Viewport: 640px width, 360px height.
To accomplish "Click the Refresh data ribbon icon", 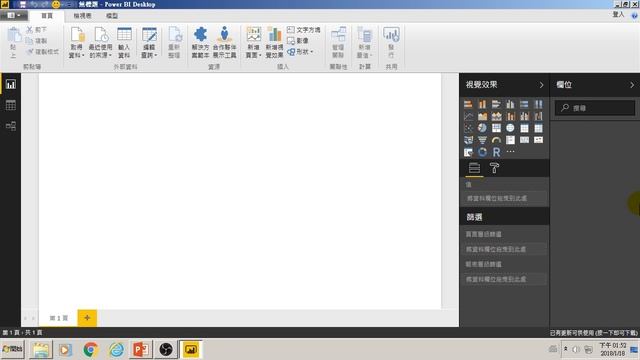I will pos(175,34).
